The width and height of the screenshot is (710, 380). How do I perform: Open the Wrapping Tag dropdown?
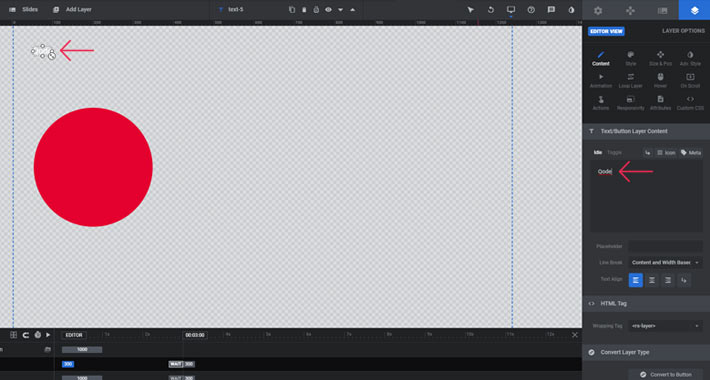pyautogui.click(x=665, y=326)
